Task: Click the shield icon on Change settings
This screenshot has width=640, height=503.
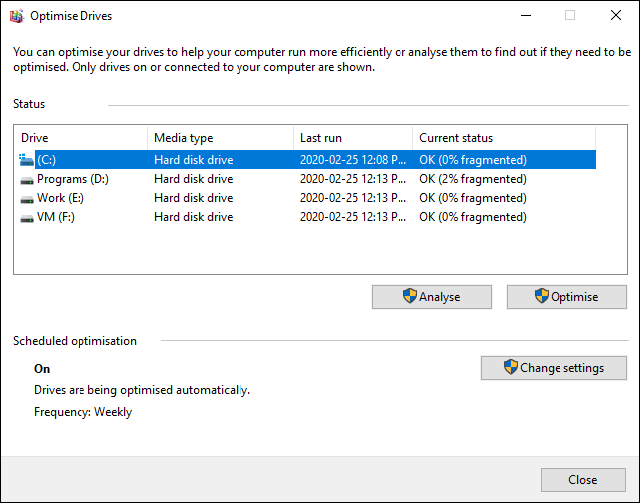Action: [510, 367]
